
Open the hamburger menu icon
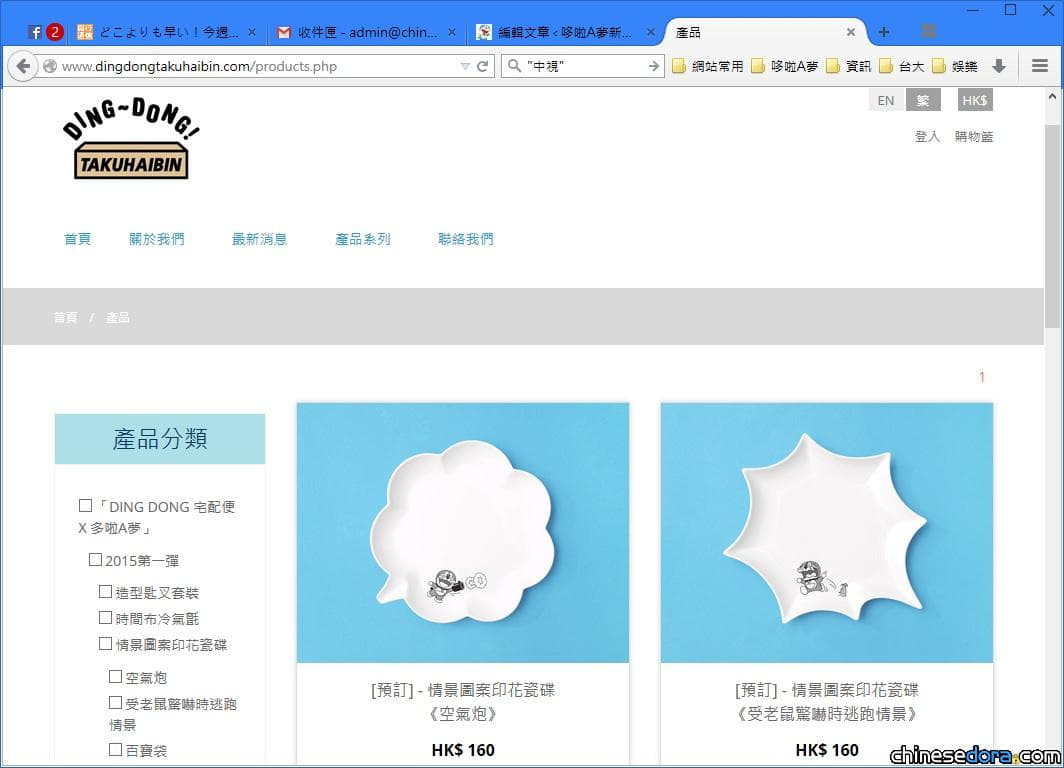[1040, 66]
